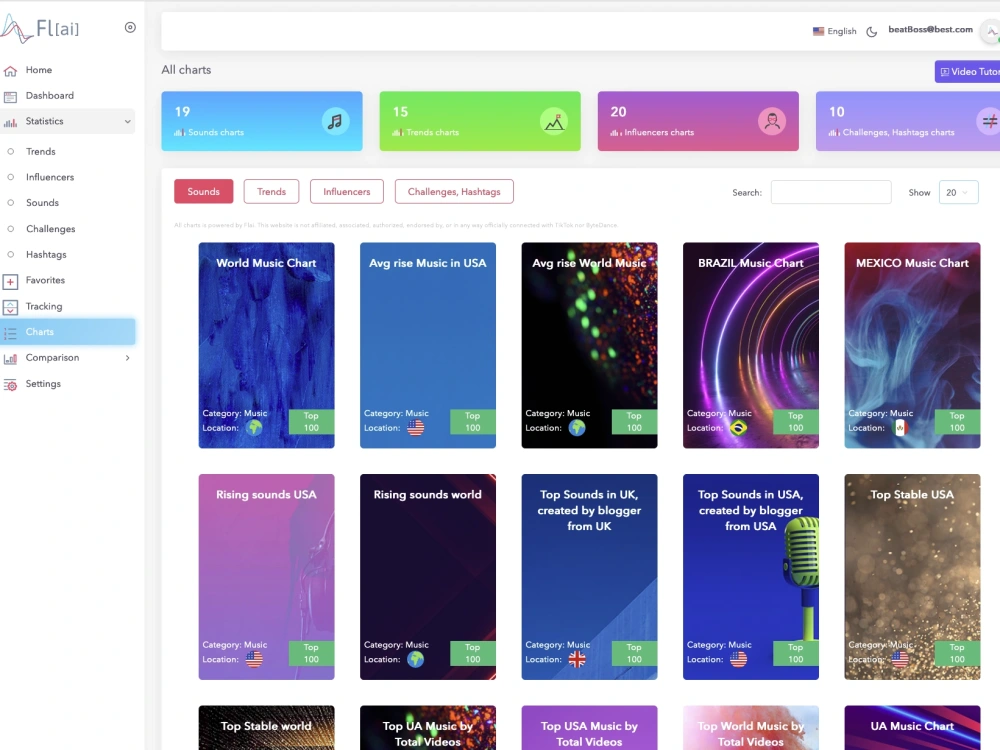1000x750 pixels.
Task: Switch to Challenges, Hashtags filter tab
Action: 454,191
